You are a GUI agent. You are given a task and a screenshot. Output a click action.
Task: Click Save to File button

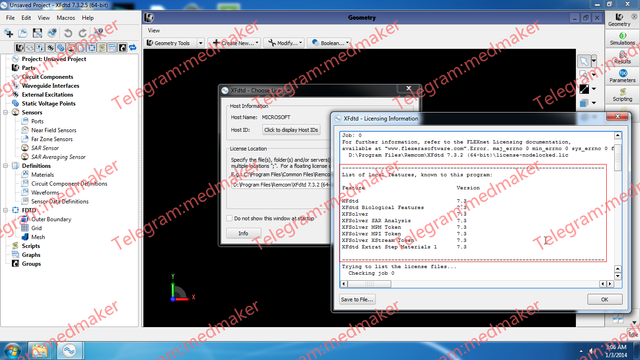pyautogui.click(x=357, y=300)
